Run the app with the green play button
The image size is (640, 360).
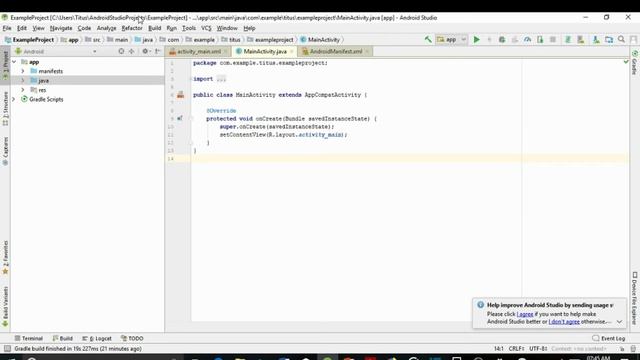(x=476, y=40)
